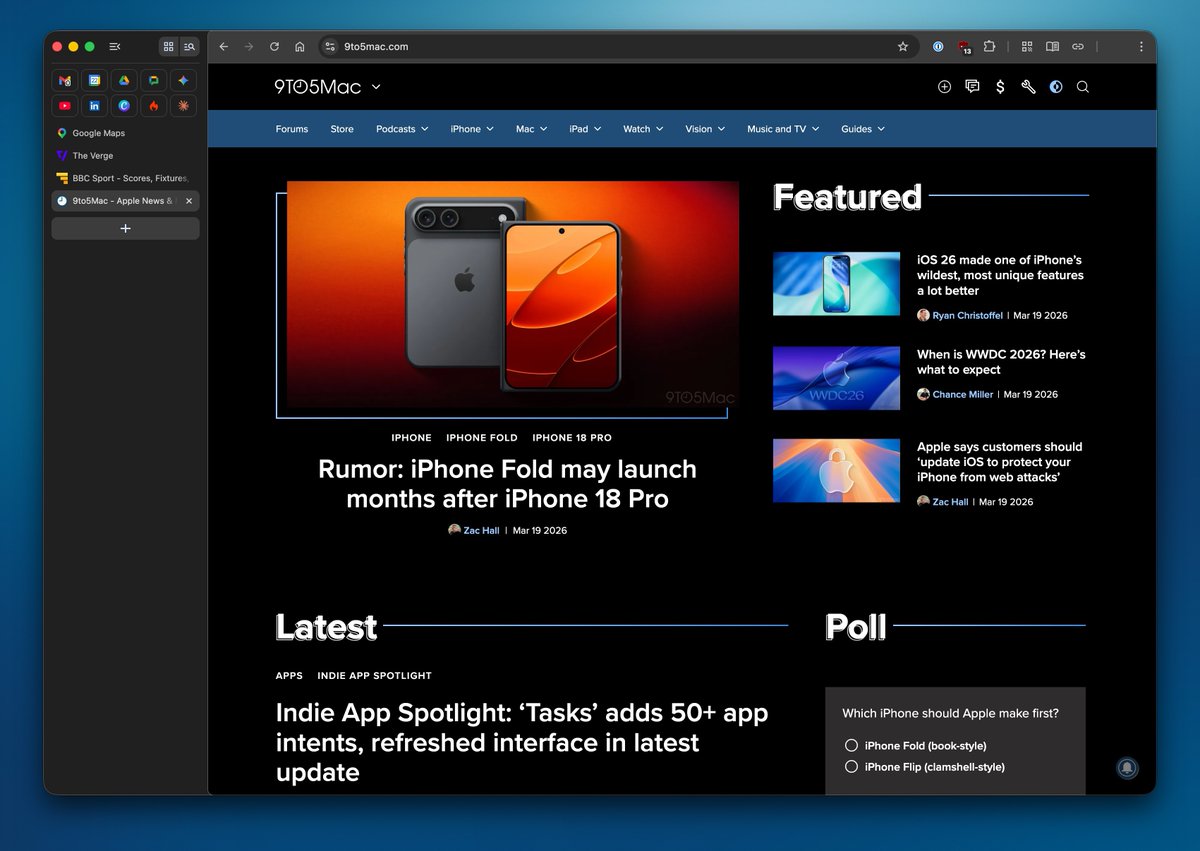Open the tab search button
The height and width of the screenshot is (851, 1200).
click(x=189, y=46)
